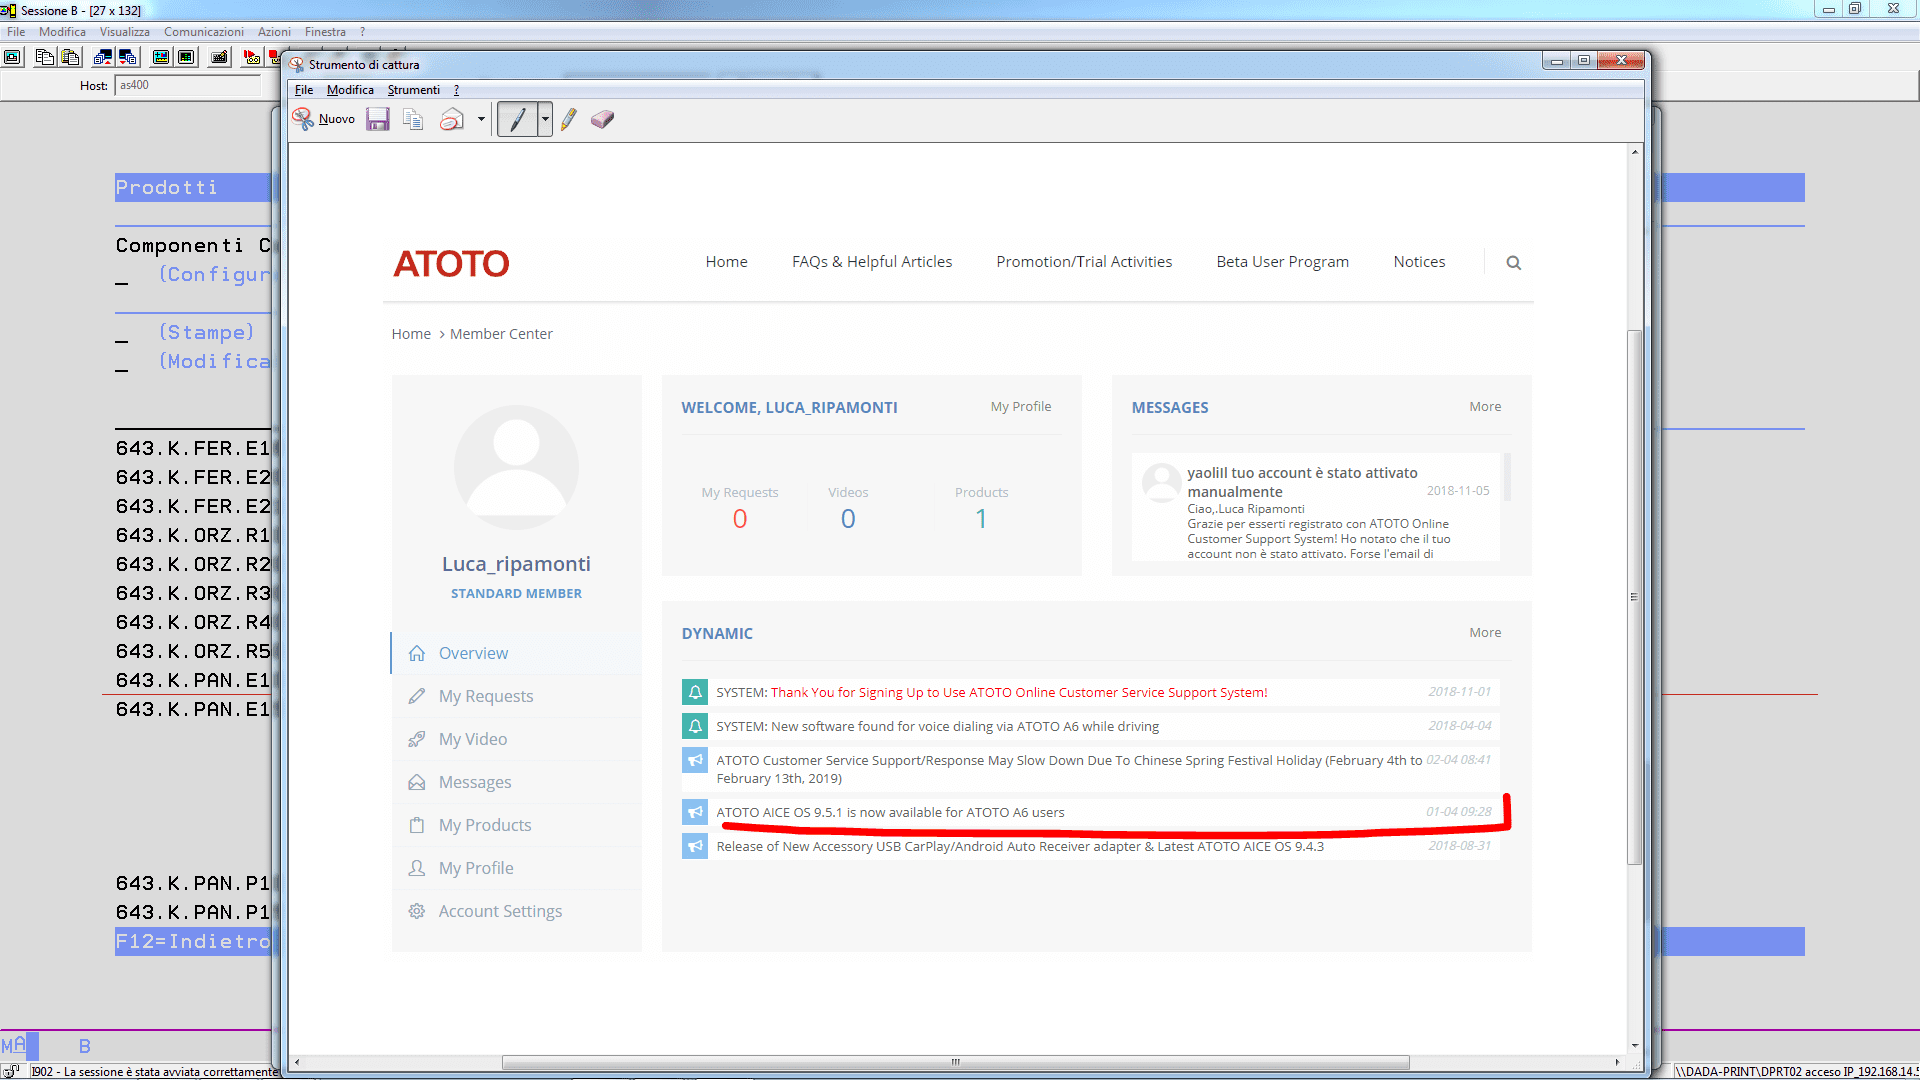1920x1080 pixels.
Task: Click the Member Center breadcrumb
Action: point(501,334)
